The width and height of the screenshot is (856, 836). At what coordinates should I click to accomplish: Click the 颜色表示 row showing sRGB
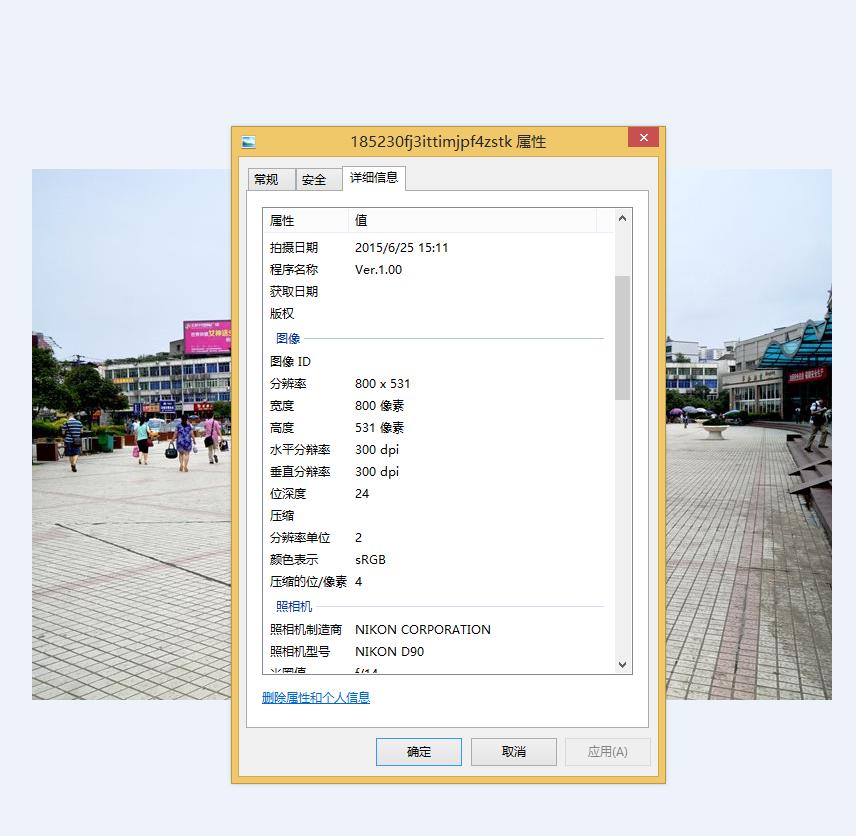(370, 560)
